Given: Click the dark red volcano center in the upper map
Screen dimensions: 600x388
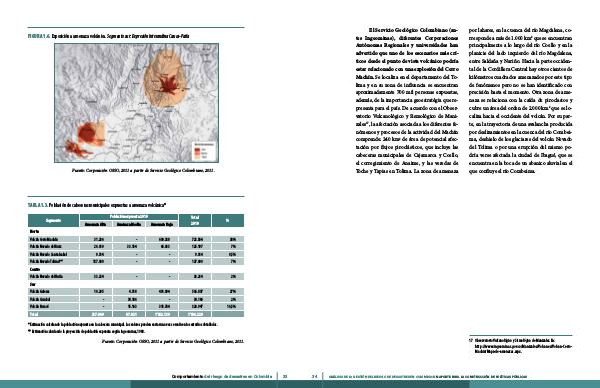Looking at the screenshot, I should [168, 85].
